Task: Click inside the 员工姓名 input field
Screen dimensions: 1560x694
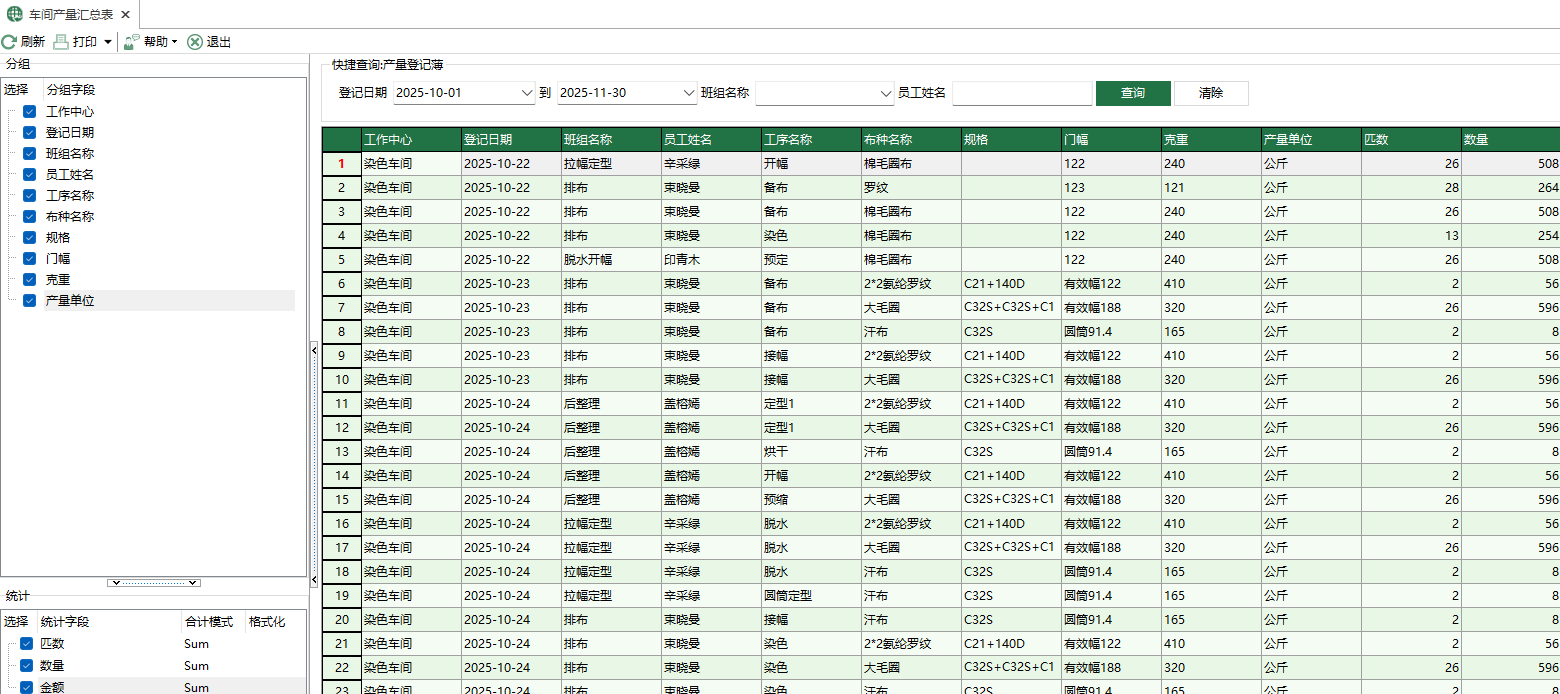Action: tap(1022, 92)
